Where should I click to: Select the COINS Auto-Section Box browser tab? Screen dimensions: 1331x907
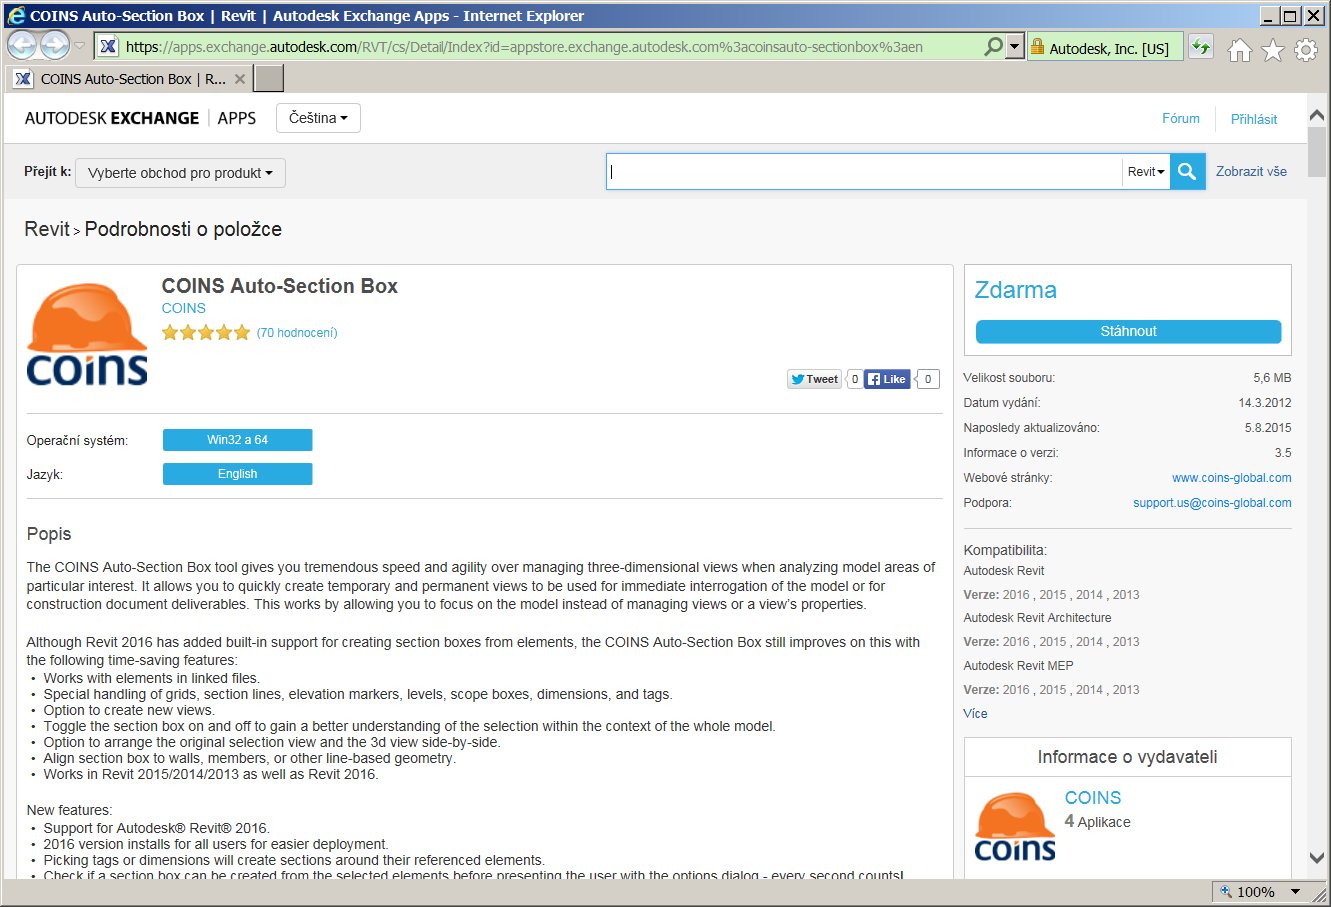[130, 79]
